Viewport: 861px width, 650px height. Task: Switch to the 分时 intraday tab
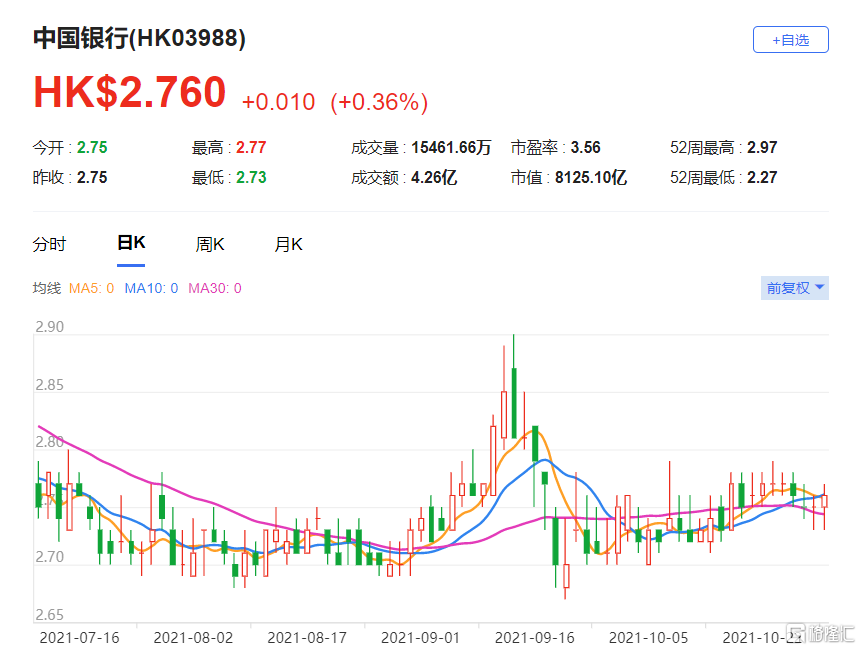[49, 244]
